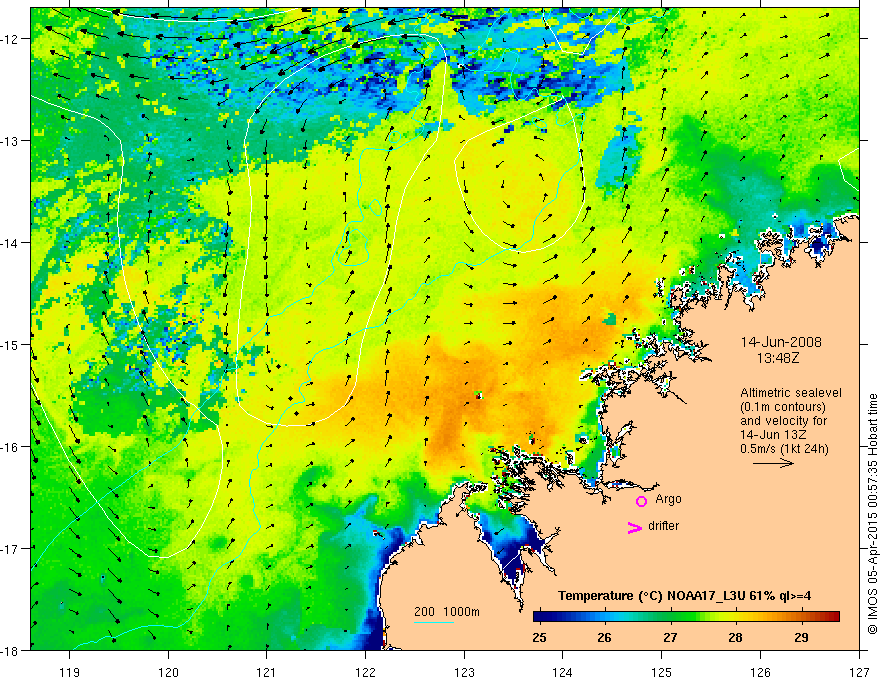Click the '(0.1m contours)' legend line
This screenshot has height=680, width=880.
[783, 407]
